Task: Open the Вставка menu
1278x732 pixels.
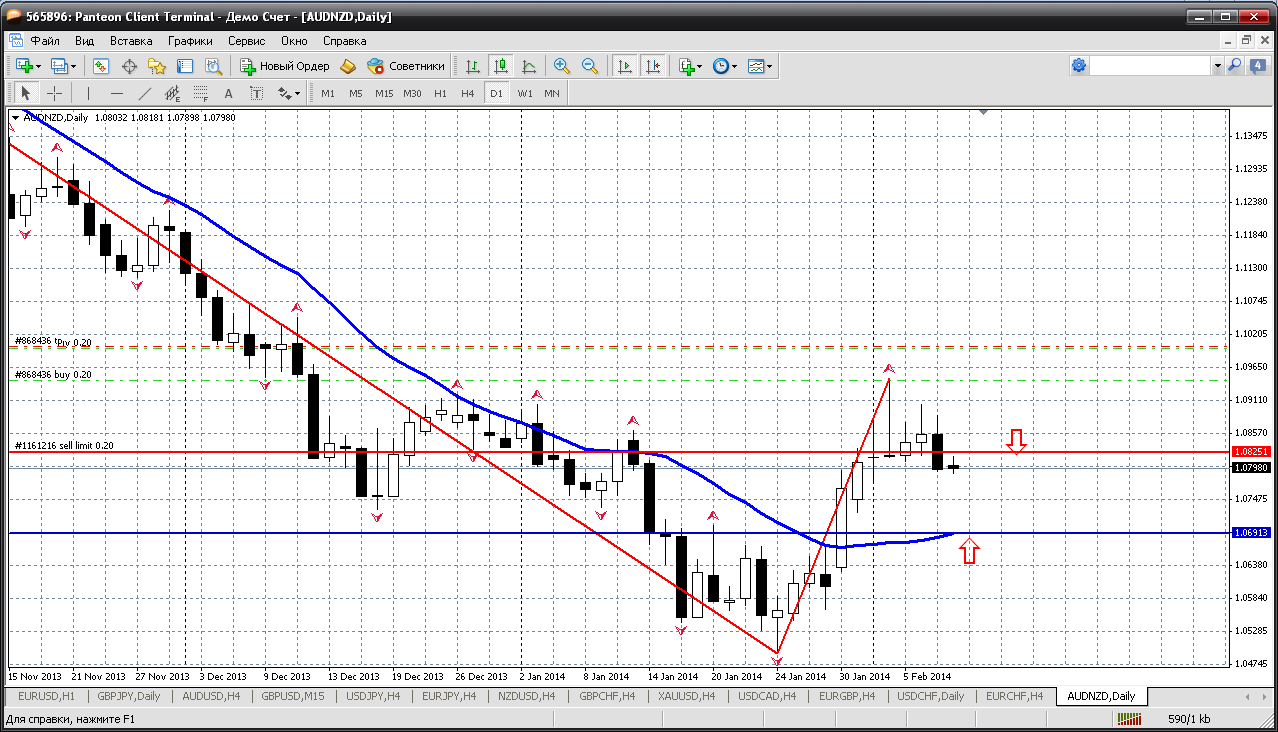Action: pos(131,41)
